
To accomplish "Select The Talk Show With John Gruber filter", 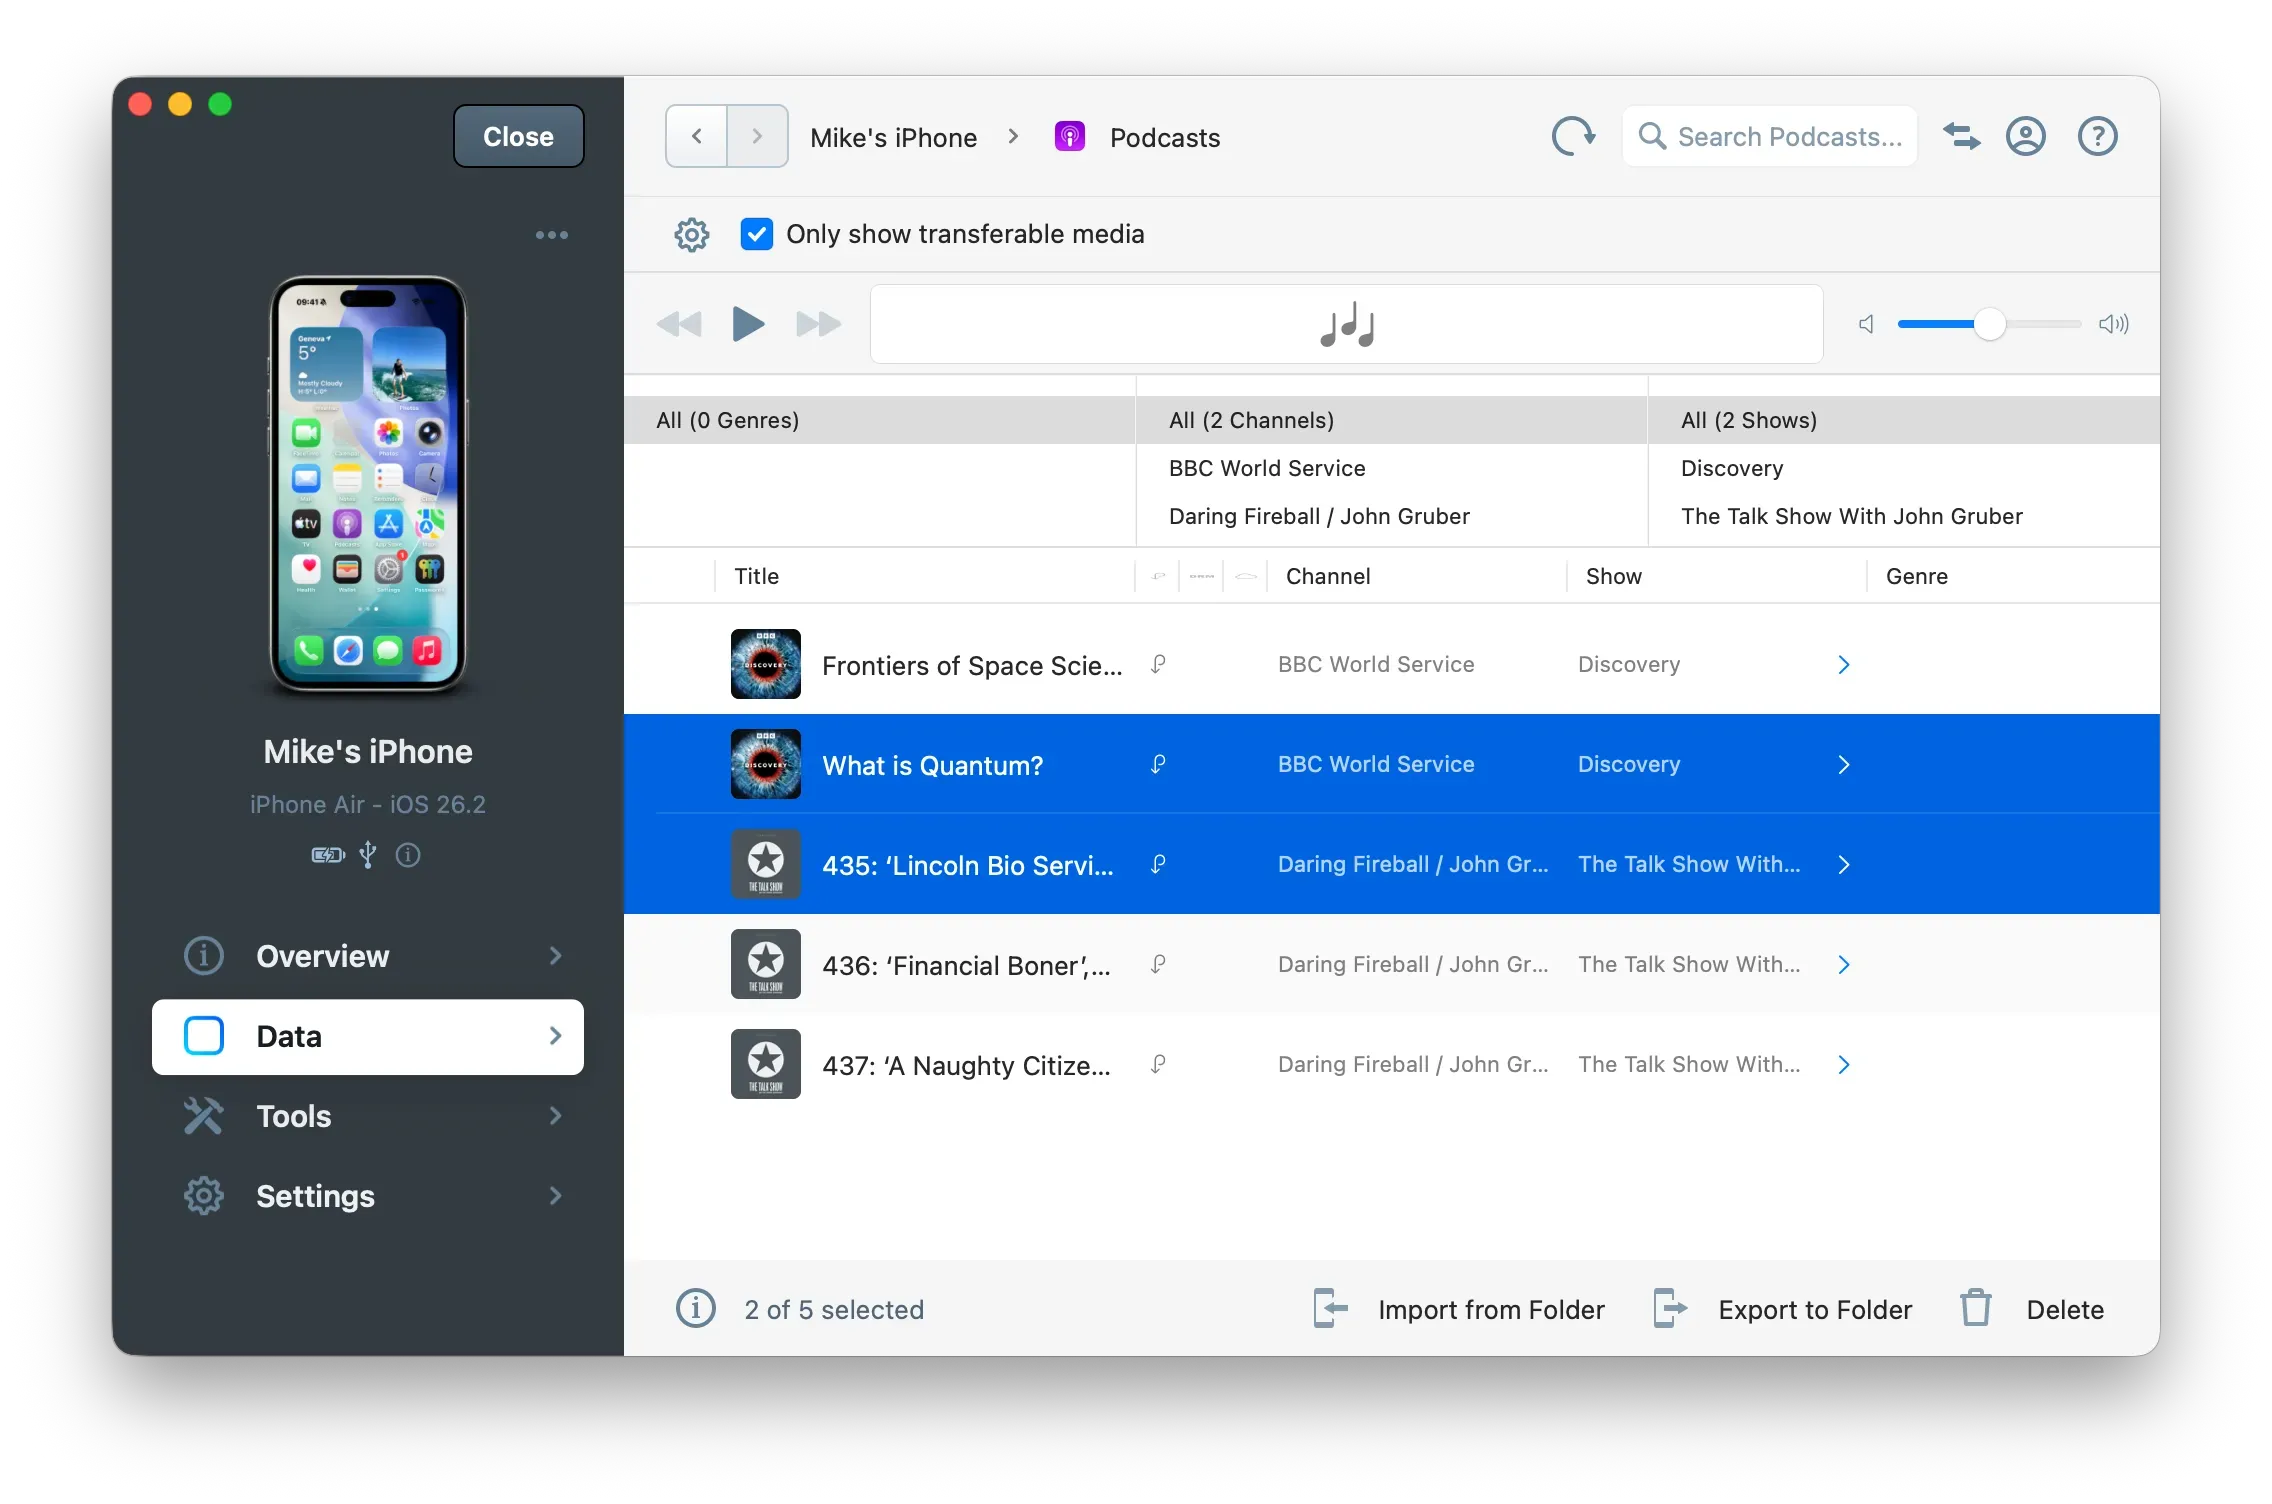I will pyautogui.click(x=1851, y=516).
